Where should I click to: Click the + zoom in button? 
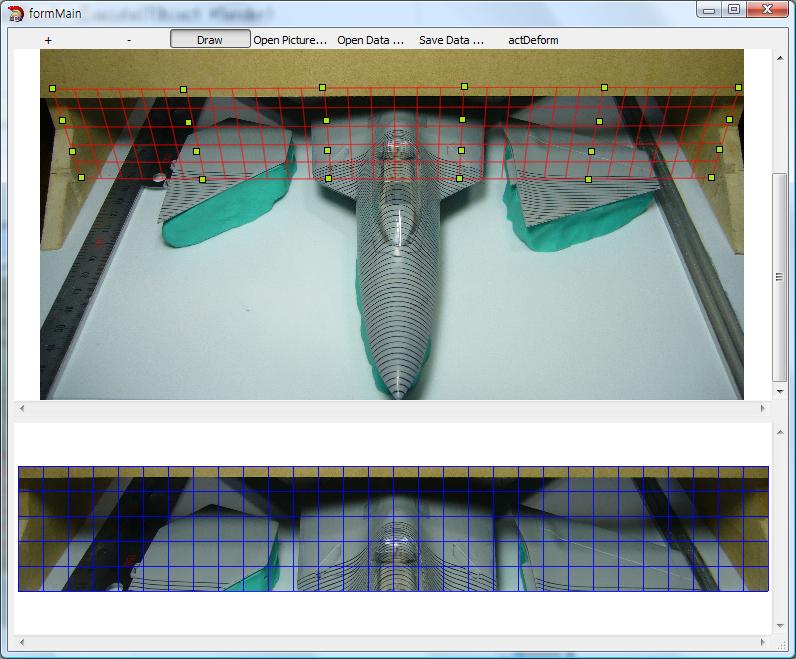[x=48, y=40]
